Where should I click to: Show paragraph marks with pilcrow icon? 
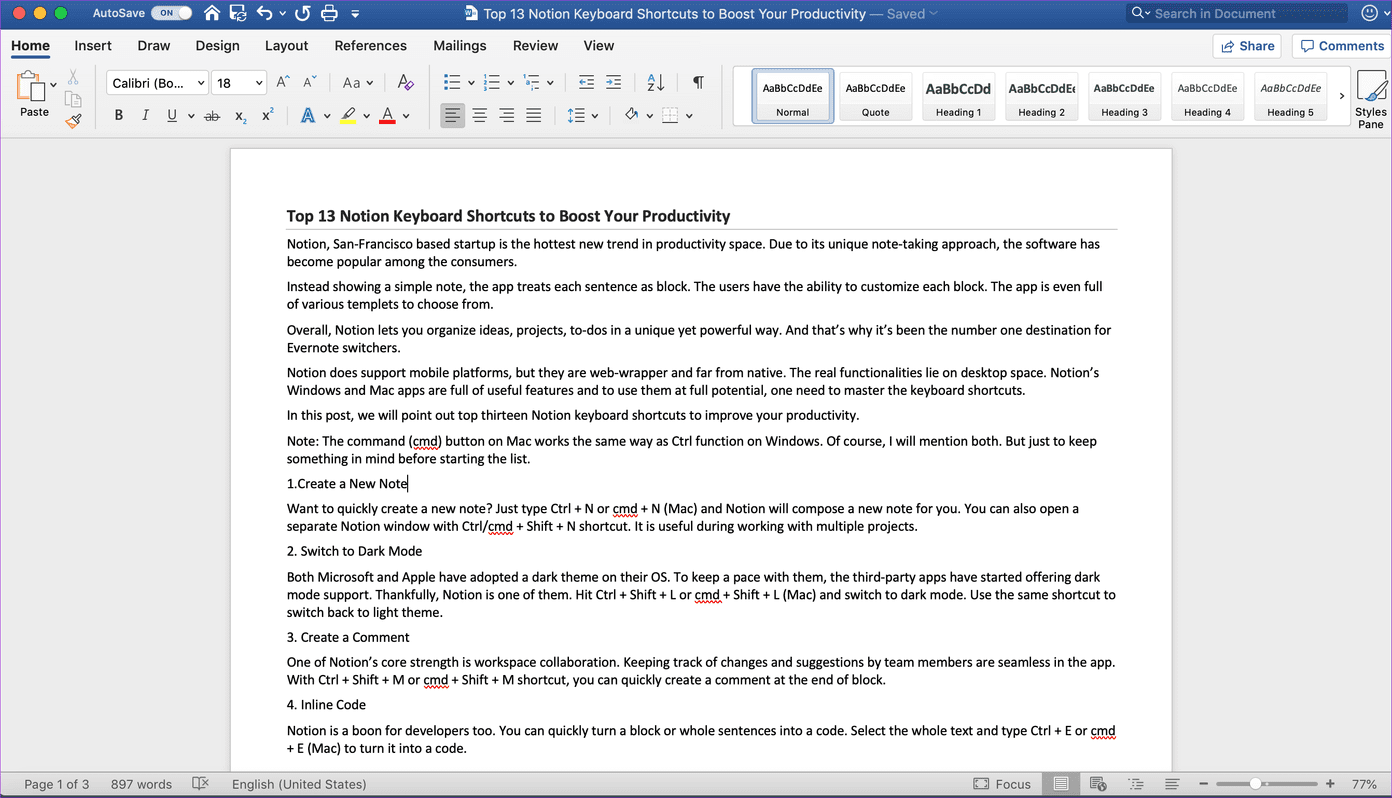click(x=698, y=83)
